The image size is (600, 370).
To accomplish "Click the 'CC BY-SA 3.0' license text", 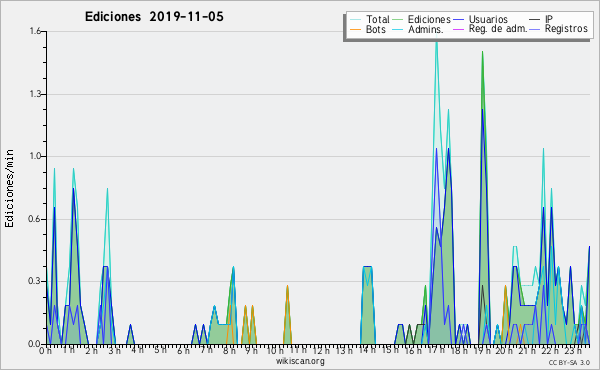I will 569,362.
